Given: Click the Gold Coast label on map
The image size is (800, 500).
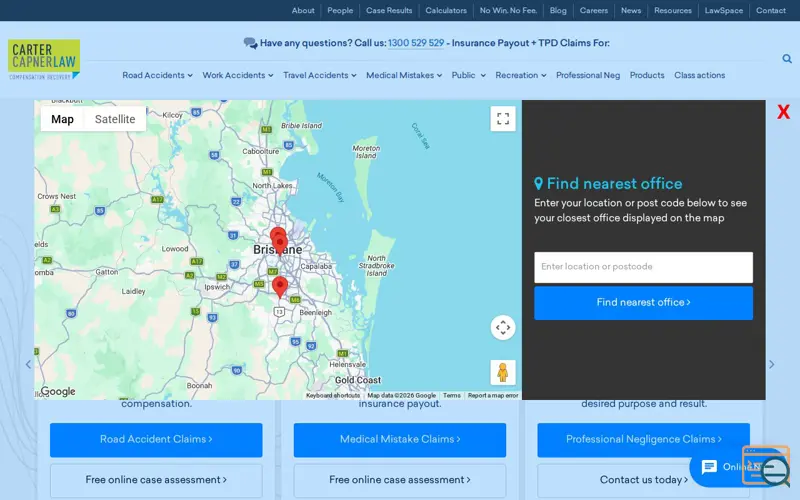Looking at the screenshot, I should 358,380.
